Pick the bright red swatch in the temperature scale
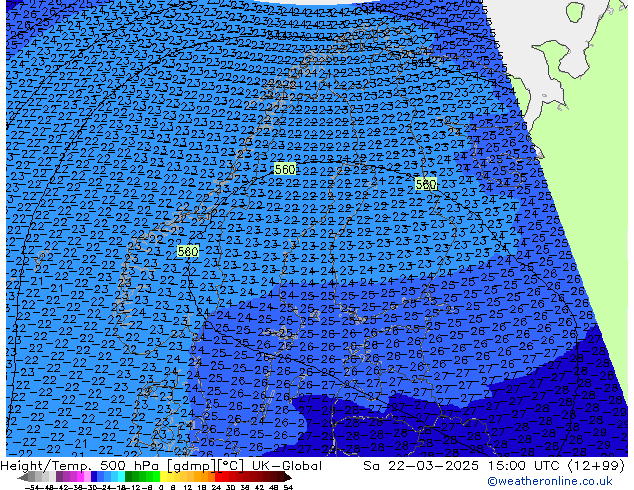 pos(218,477)
